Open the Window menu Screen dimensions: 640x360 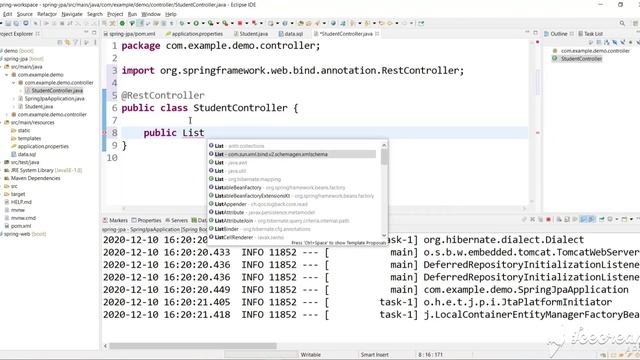[151, 14]
